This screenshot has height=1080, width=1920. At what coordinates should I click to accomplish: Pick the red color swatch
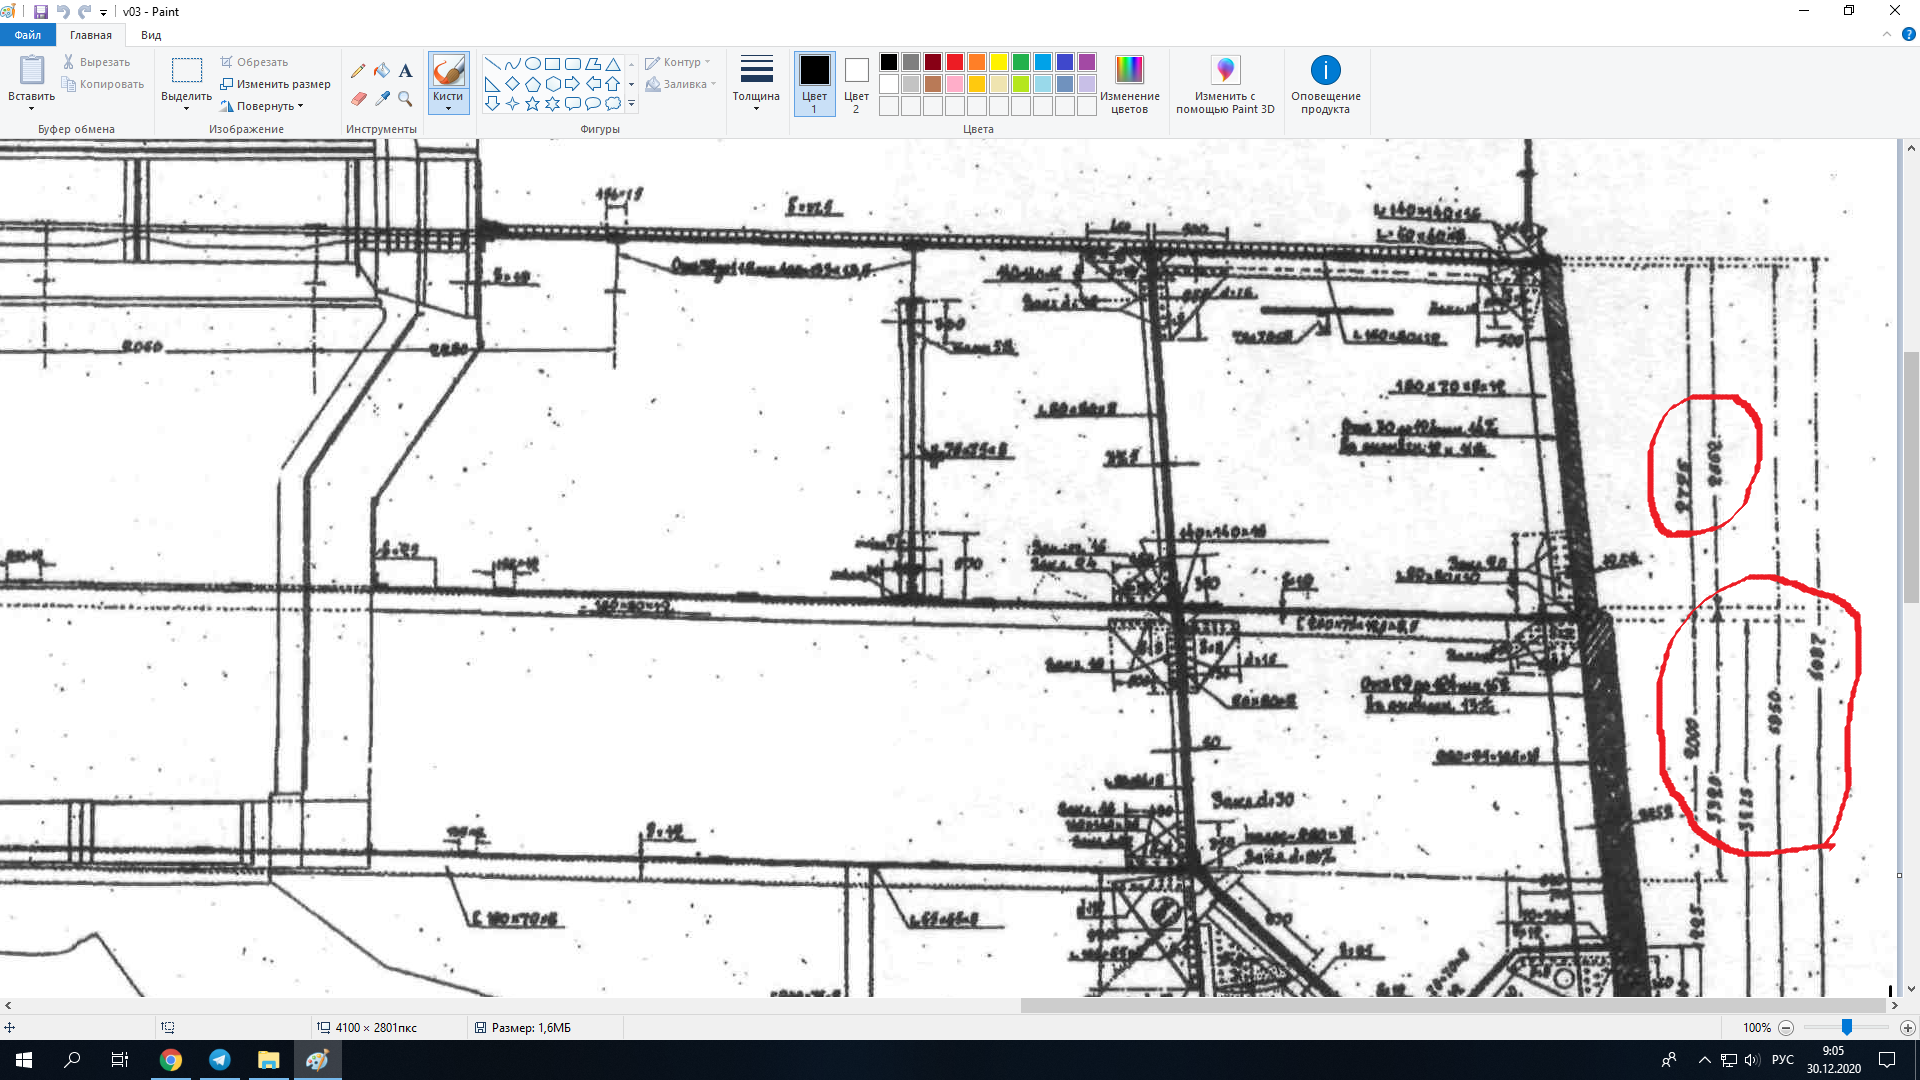[x=955, y=62]
